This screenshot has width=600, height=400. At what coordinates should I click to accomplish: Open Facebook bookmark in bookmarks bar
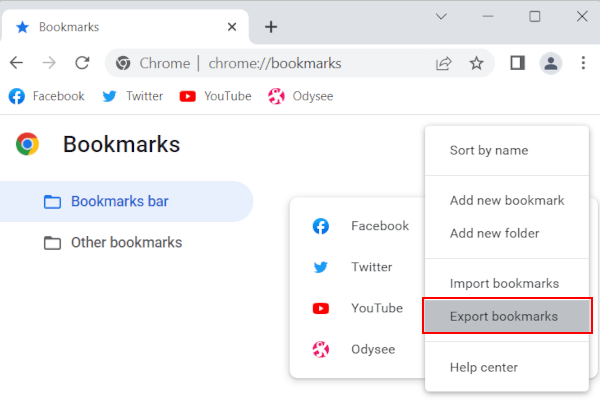point(47,96)
